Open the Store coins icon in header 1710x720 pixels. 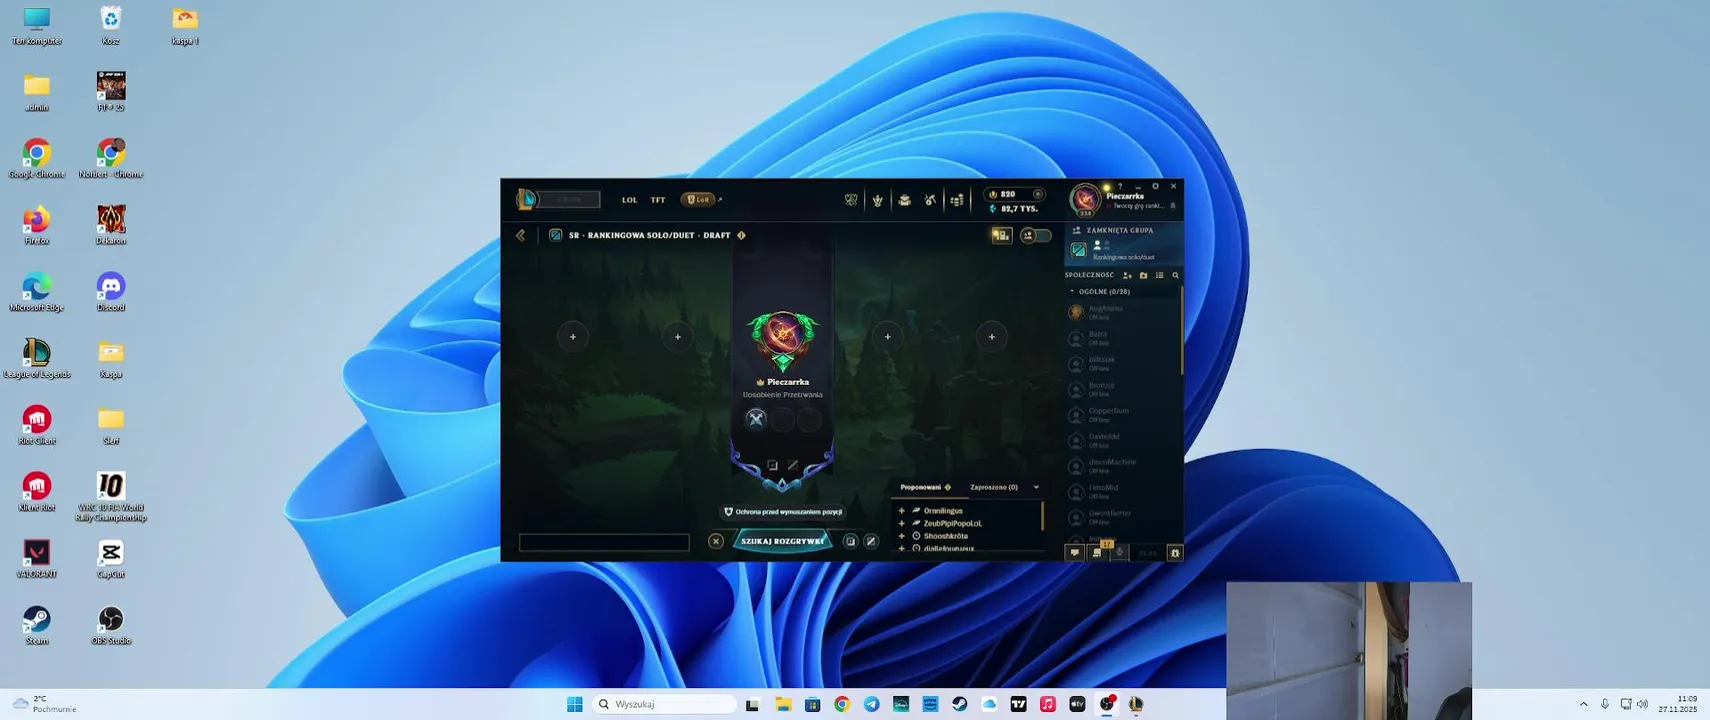pos(957,200)
